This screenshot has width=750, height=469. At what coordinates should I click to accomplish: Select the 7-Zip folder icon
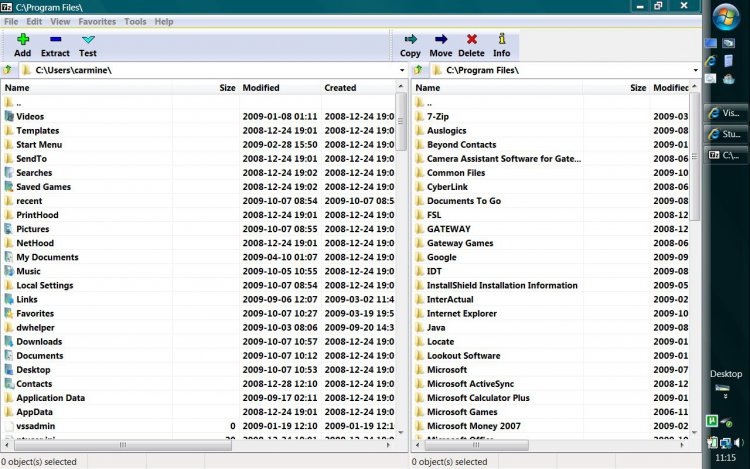[419, 116]
